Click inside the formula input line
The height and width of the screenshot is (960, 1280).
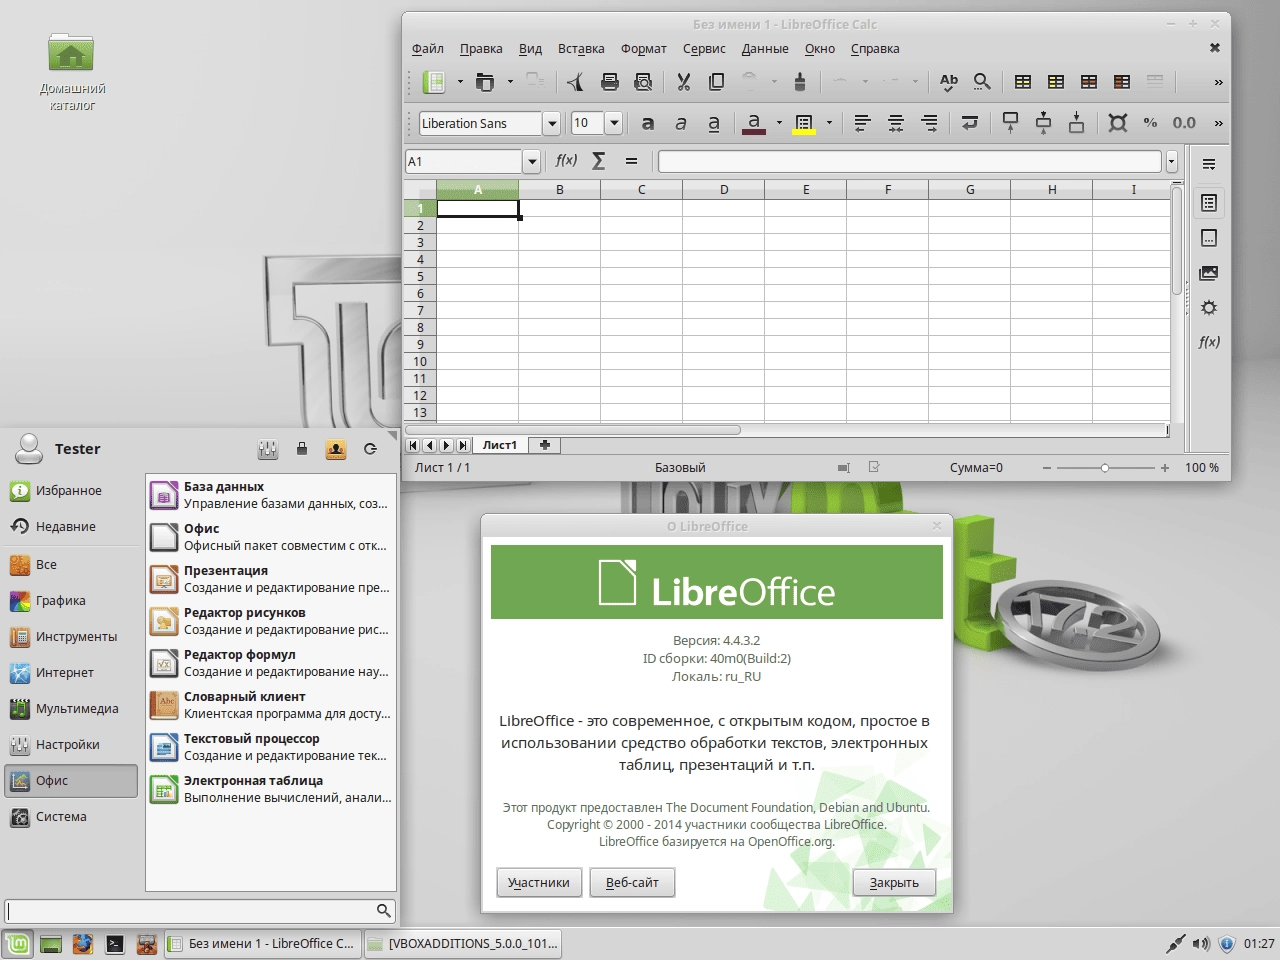tap(910, 161)
